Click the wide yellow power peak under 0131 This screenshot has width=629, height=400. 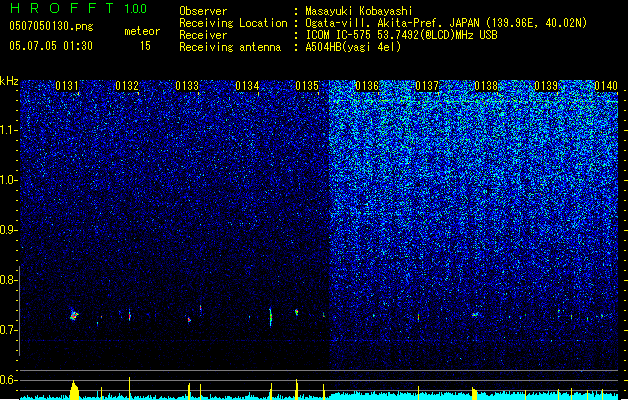click(74, 390)
